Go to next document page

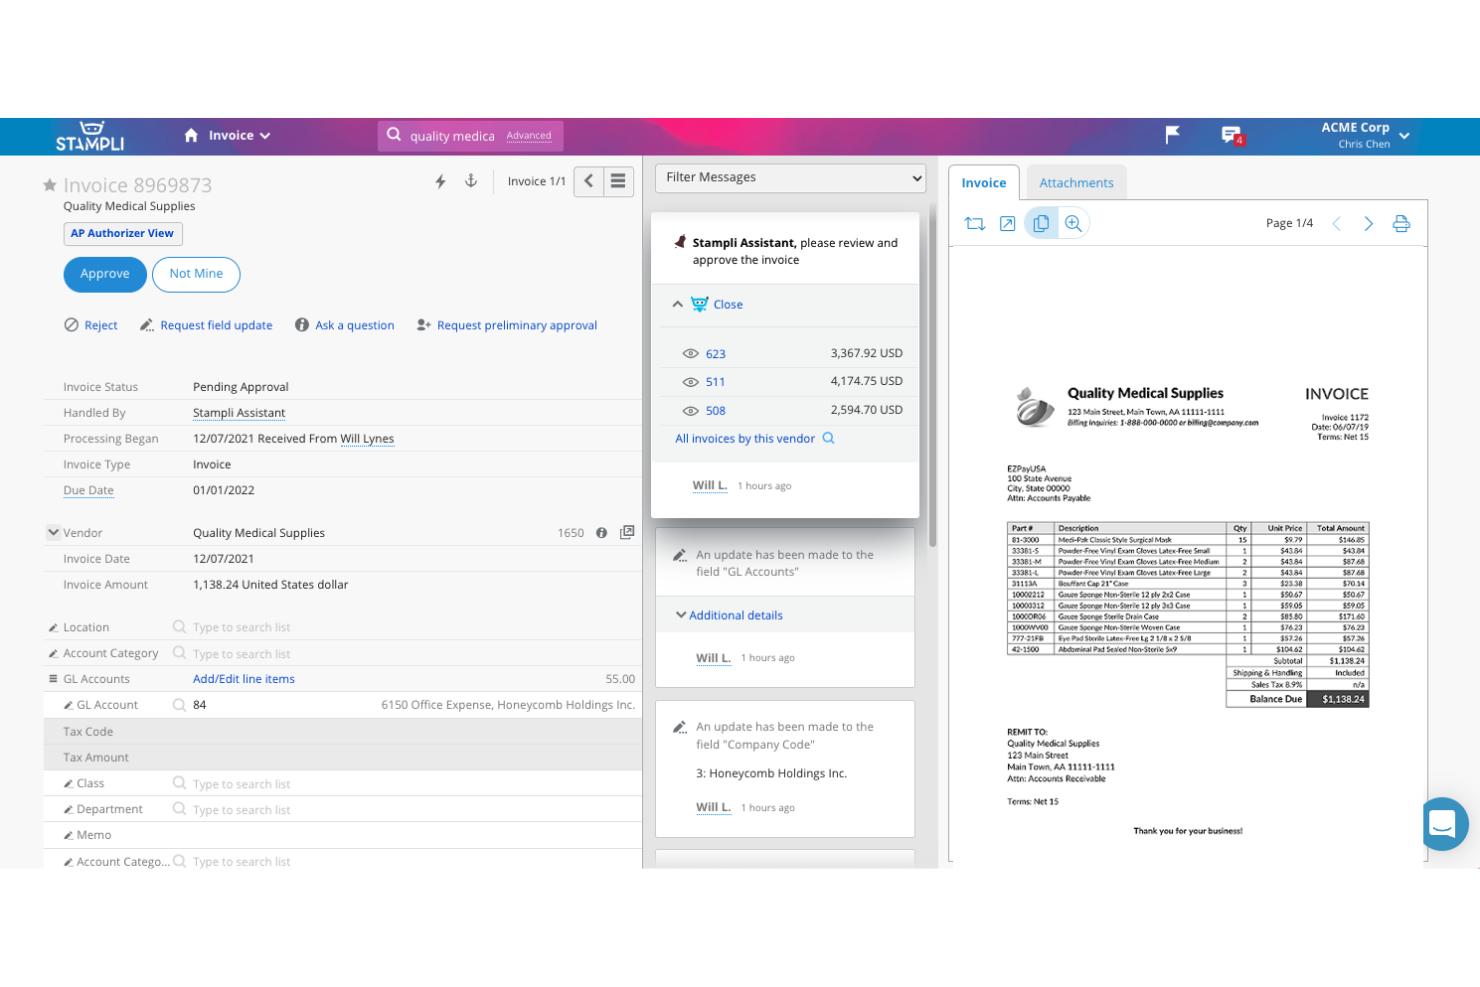(1369, 224)
